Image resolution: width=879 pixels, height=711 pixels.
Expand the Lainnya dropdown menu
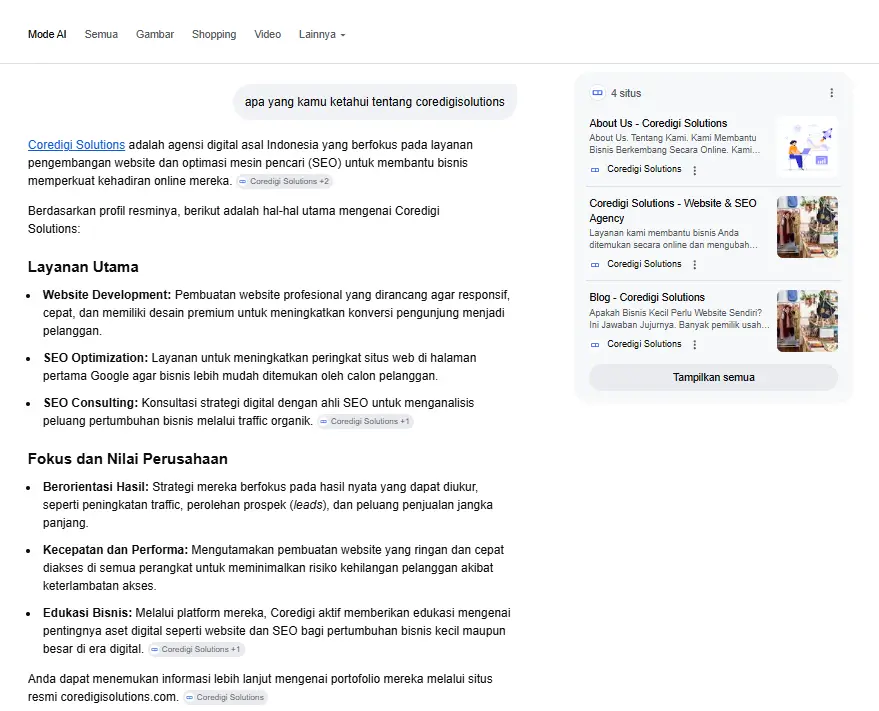pyautogui.click(x=322, y=34)
